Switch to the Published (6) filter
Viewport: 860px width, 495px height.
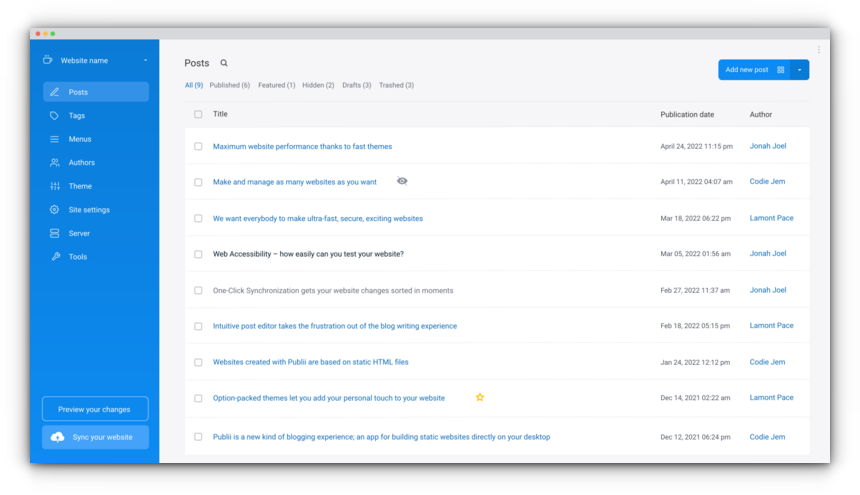click(x=229, y=85)
